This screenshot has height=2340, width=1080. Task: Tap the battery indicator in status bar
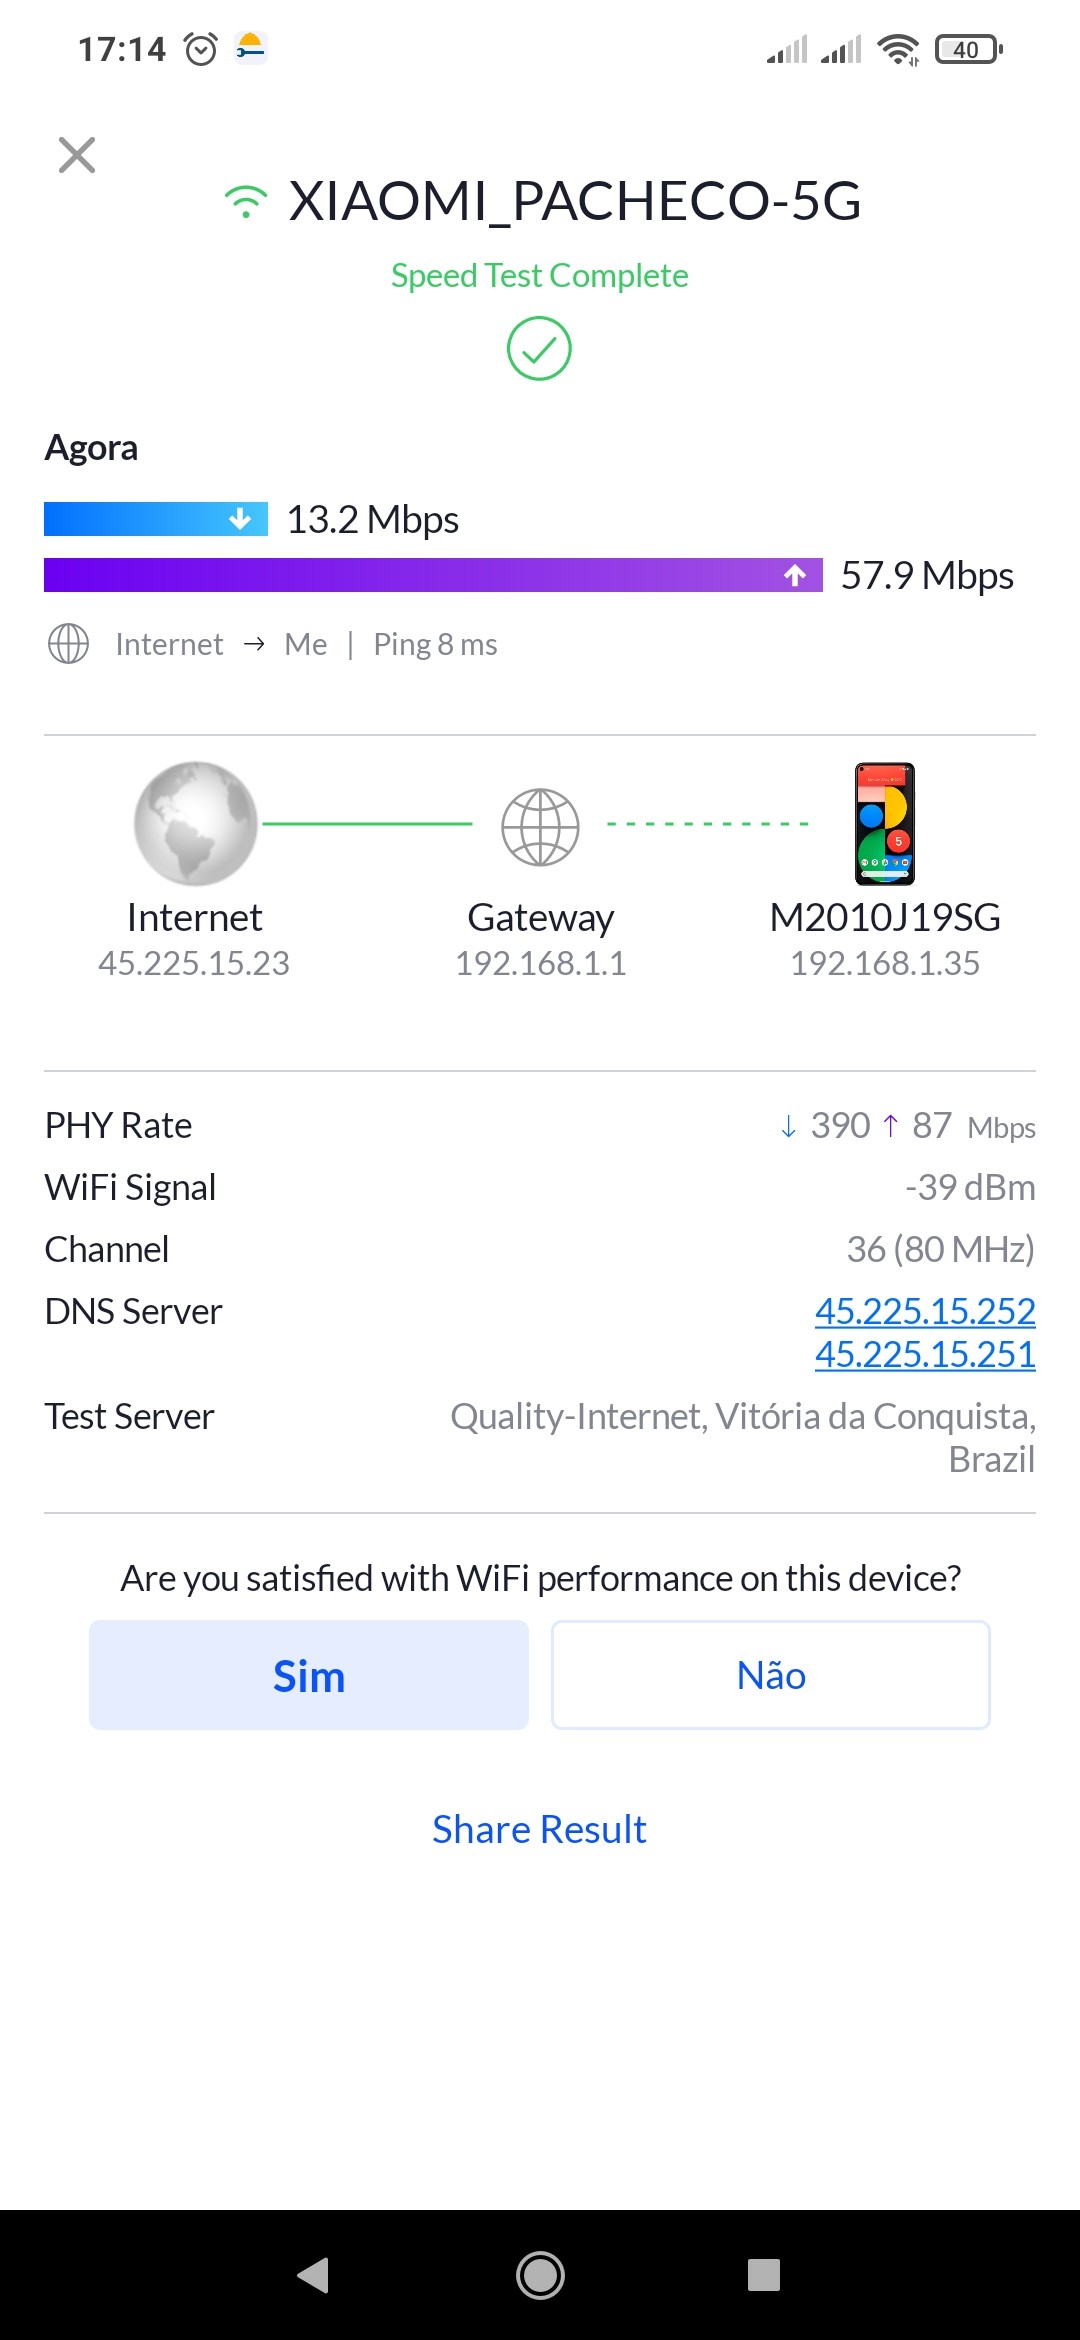point(967,49)
